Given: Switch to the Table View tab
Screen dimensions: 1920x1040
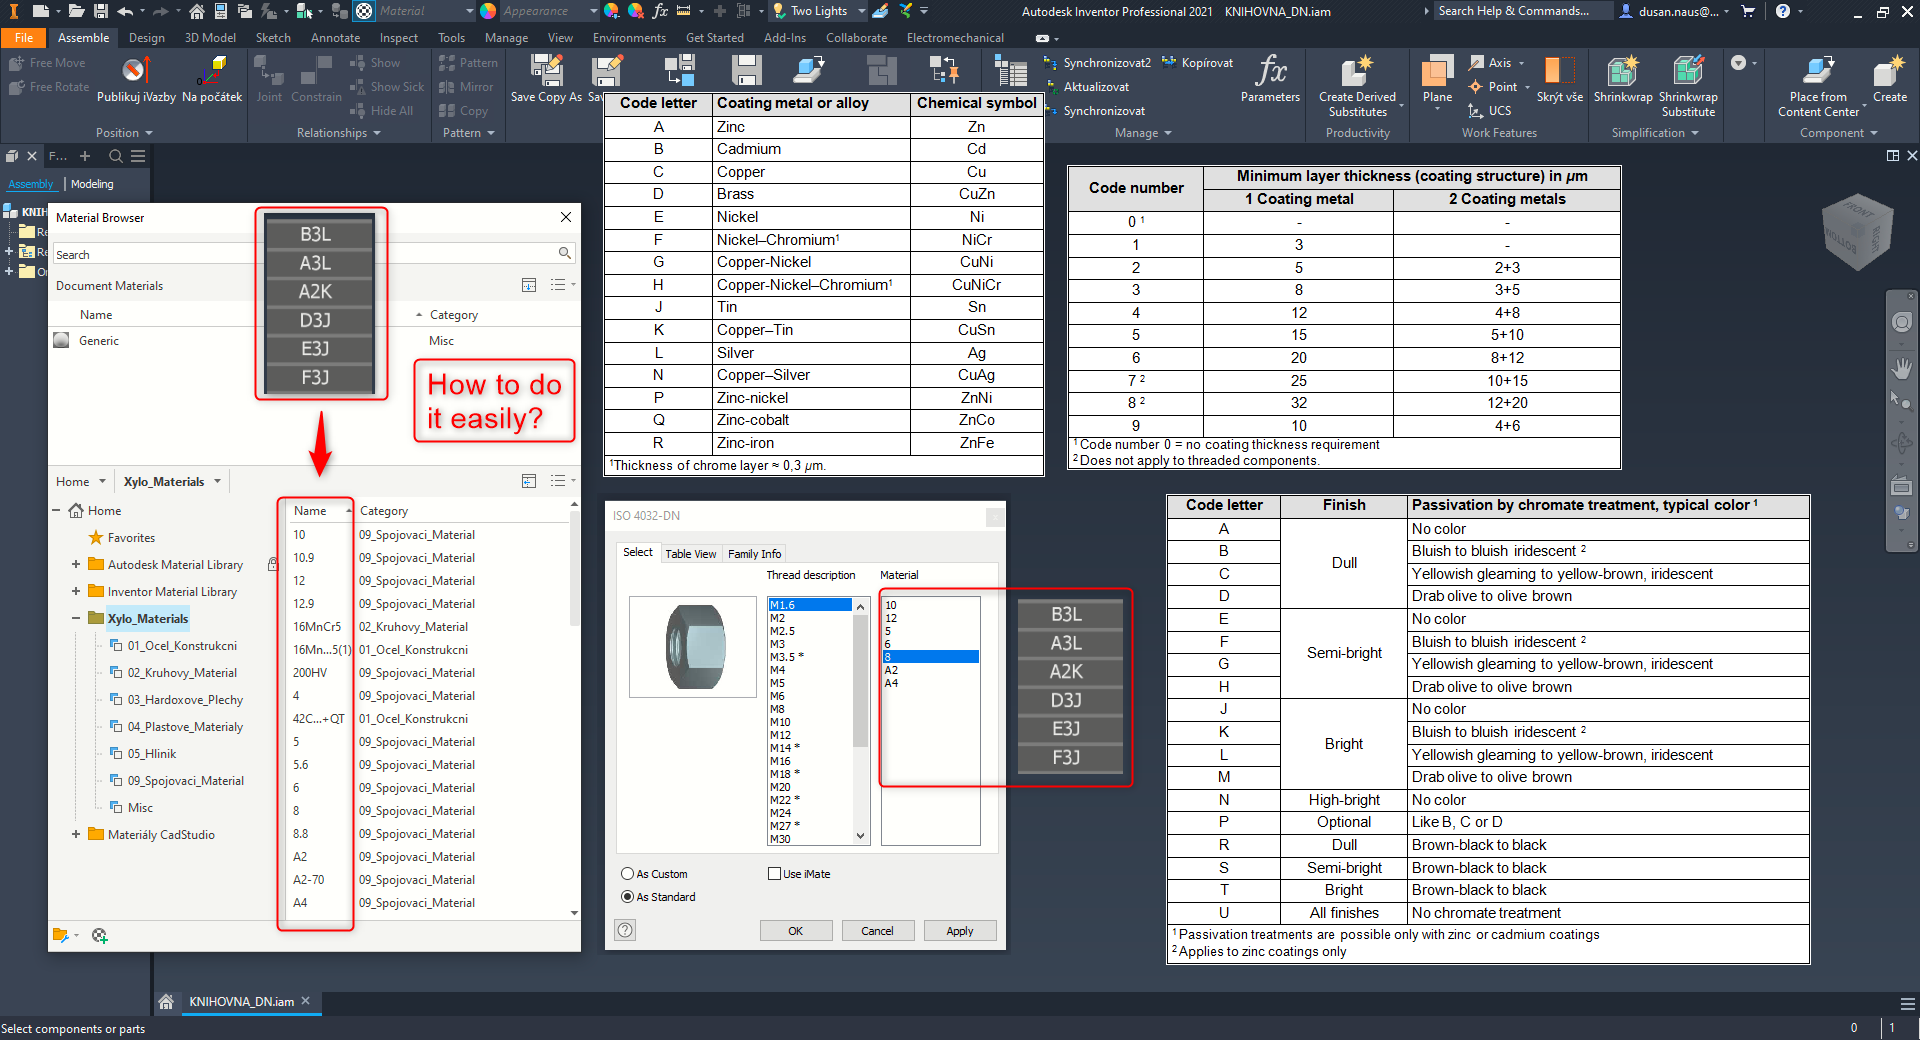Looking at the screenshot, I should 690,553.
